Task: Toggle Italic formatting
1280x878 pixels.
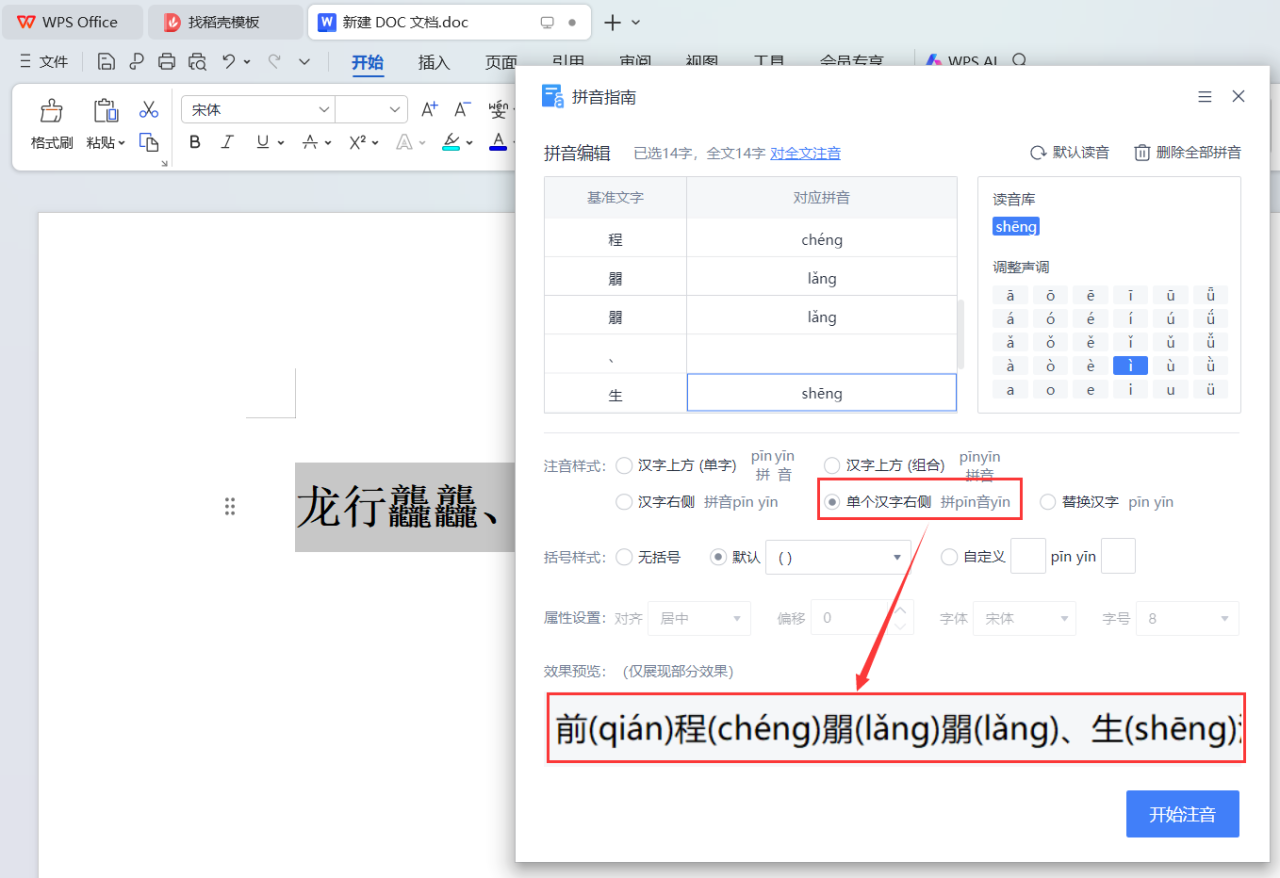Action: tap(227, 142)
